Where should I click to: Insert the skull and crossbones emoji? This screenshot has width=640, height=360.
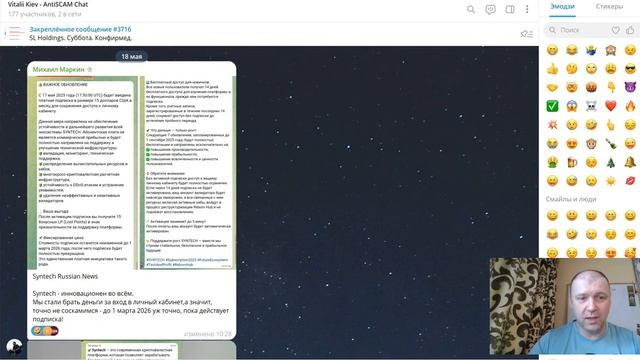[591, 106]
